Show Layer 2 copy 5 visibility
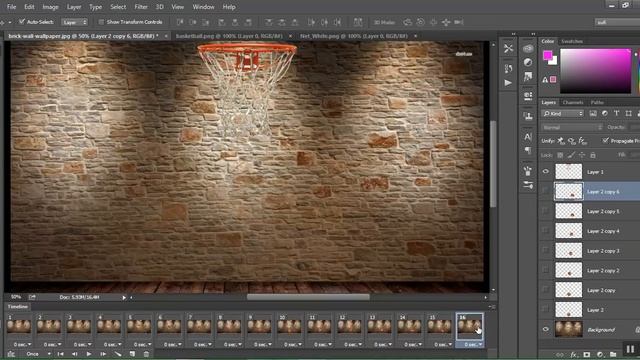Screen dimensions: 640x360 [x=546, y=211]
